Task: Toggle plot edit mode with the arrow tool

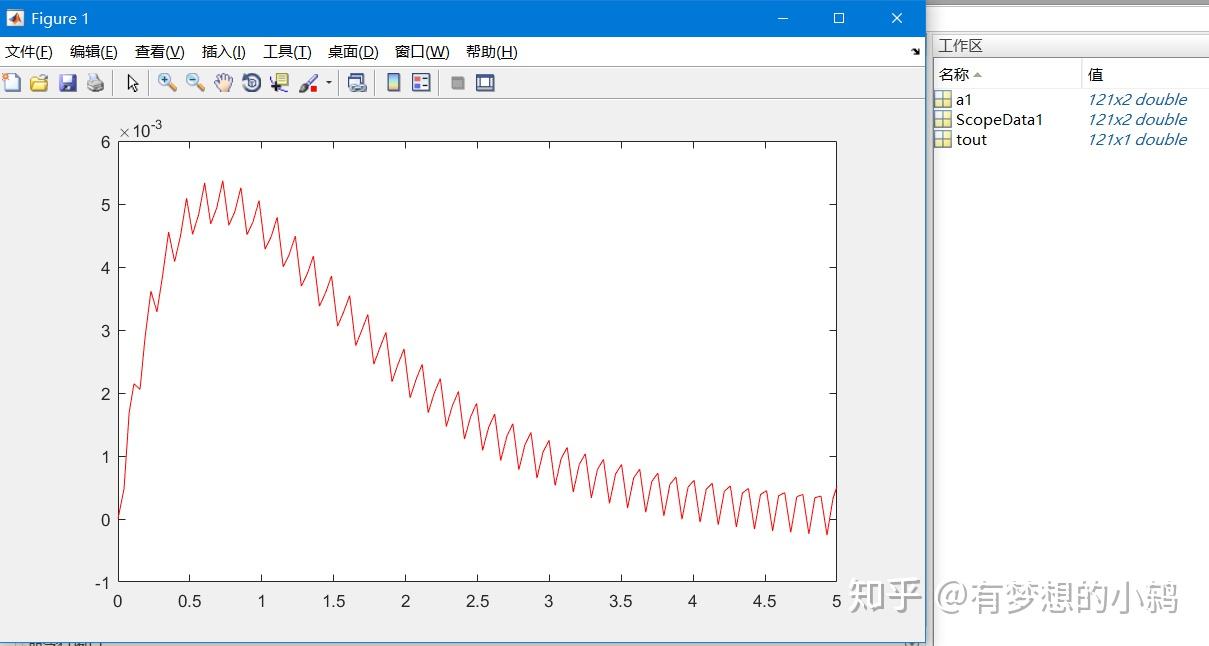Action: (132, 82)
